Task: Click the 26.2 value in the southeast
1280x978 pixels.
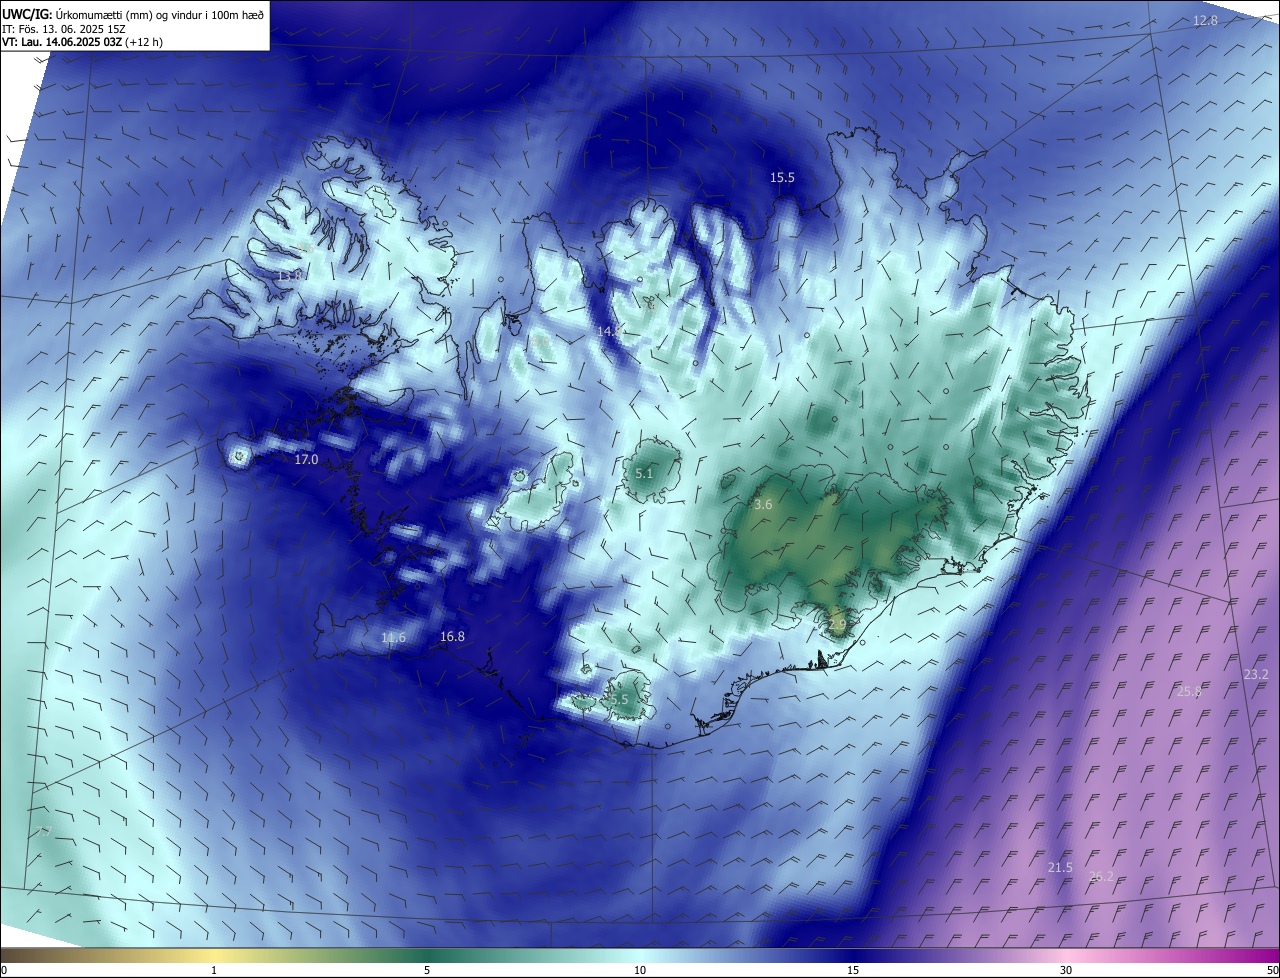Action: tap(1101, 877)
